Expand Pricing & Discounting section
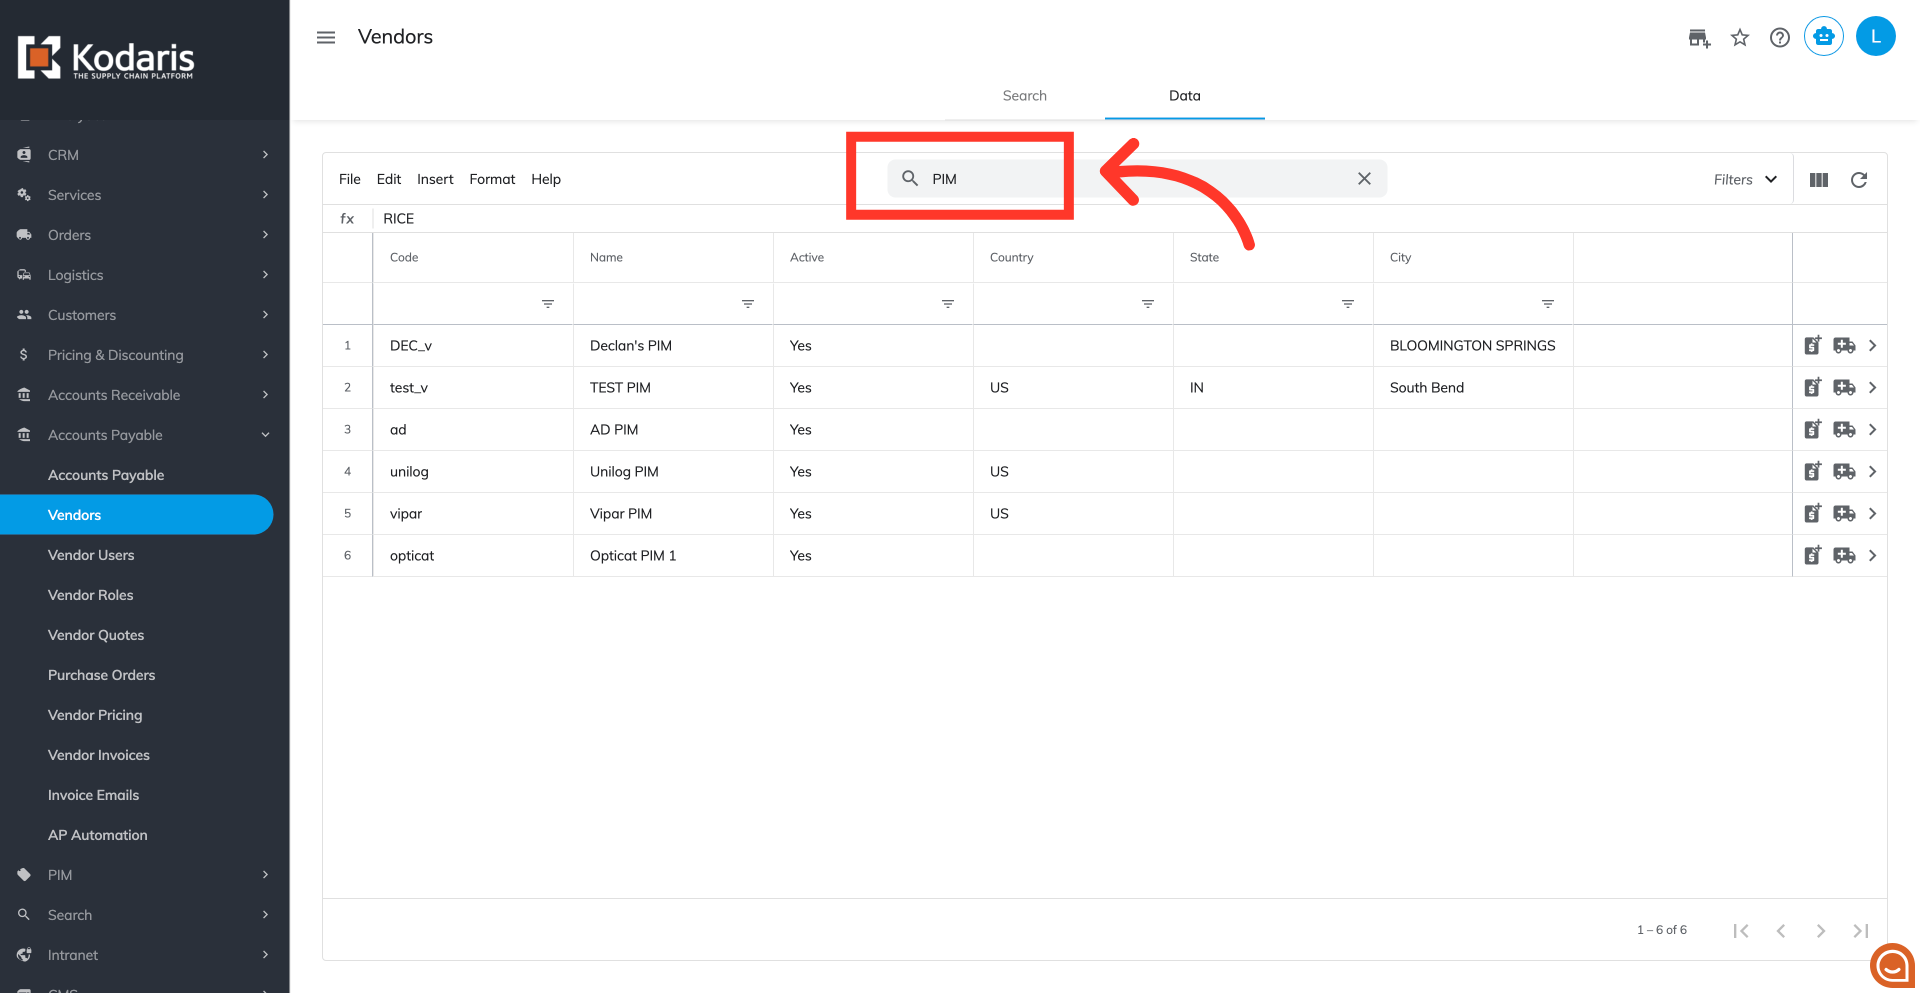 [x=144, y=355]
